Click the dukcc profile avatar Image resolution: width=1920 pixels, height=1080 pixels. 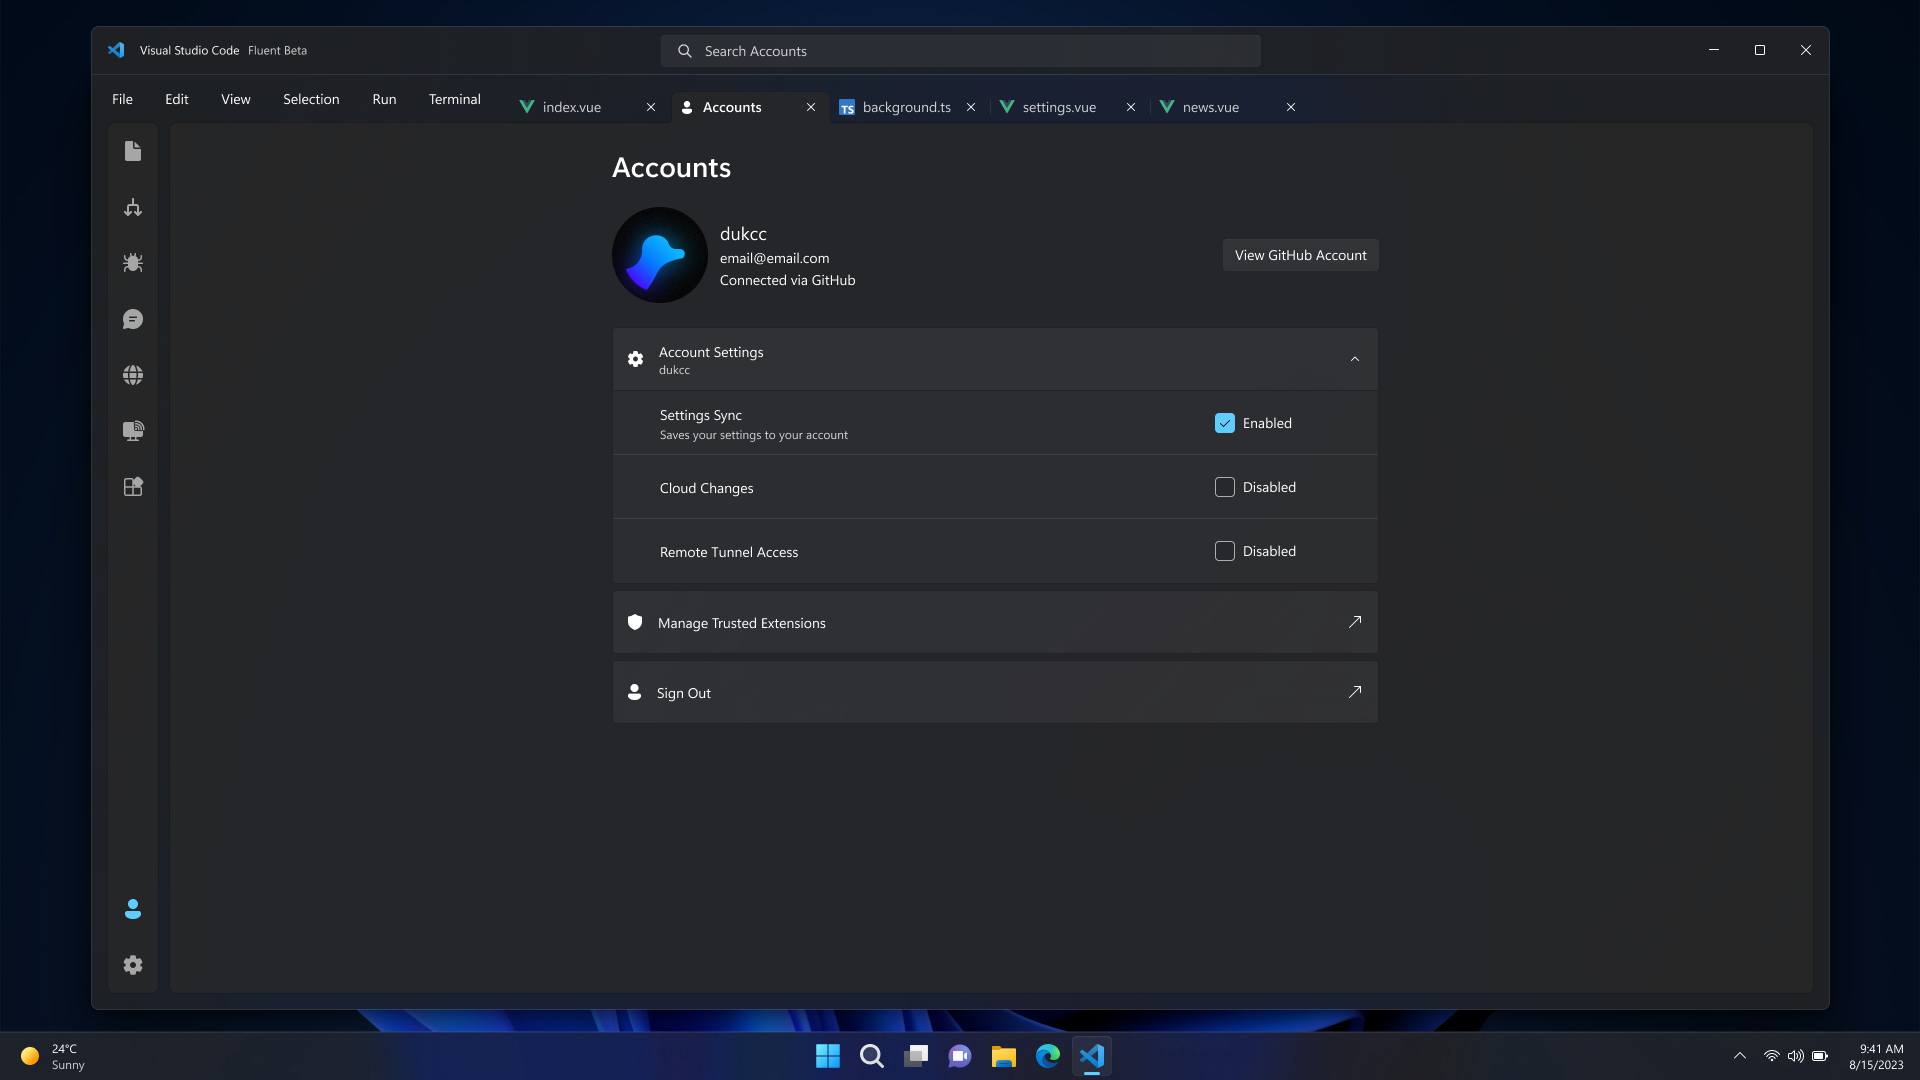point(660,255)
